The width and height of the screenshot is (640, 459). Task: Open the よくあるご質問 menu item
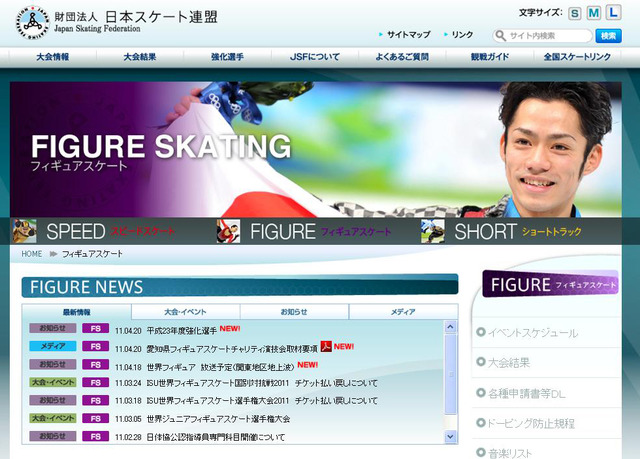point(402,57)
